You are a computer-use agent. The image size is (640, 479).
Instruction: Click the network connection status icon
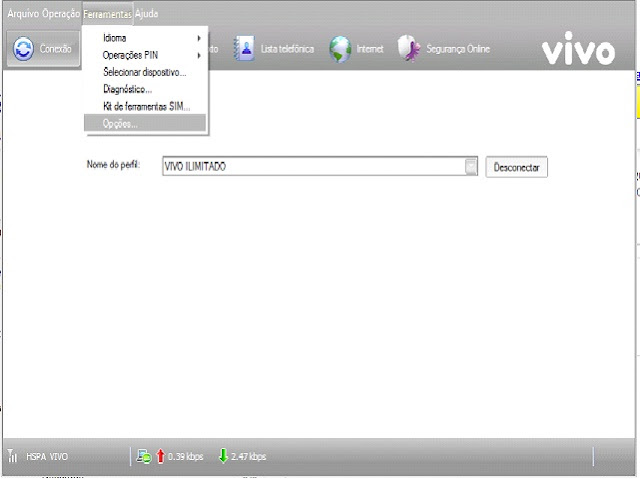144,456
